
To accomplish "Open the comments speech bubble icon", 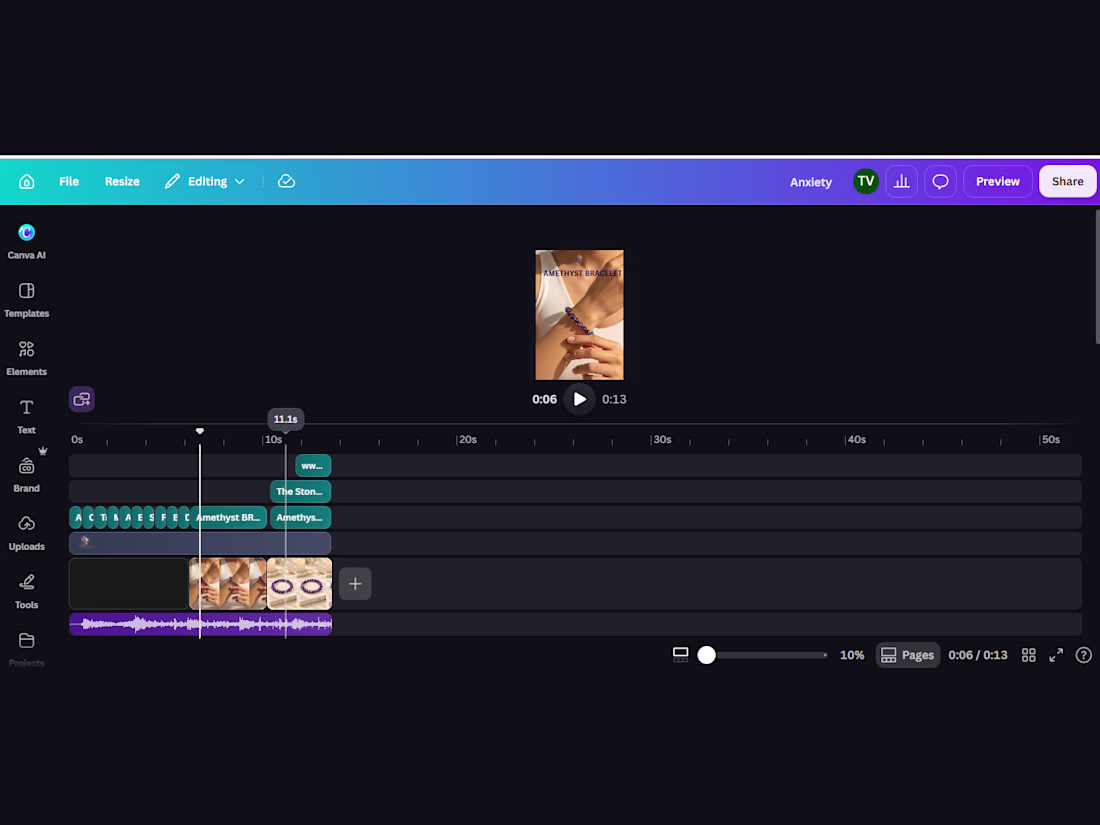I will click(x=940, y=182).
